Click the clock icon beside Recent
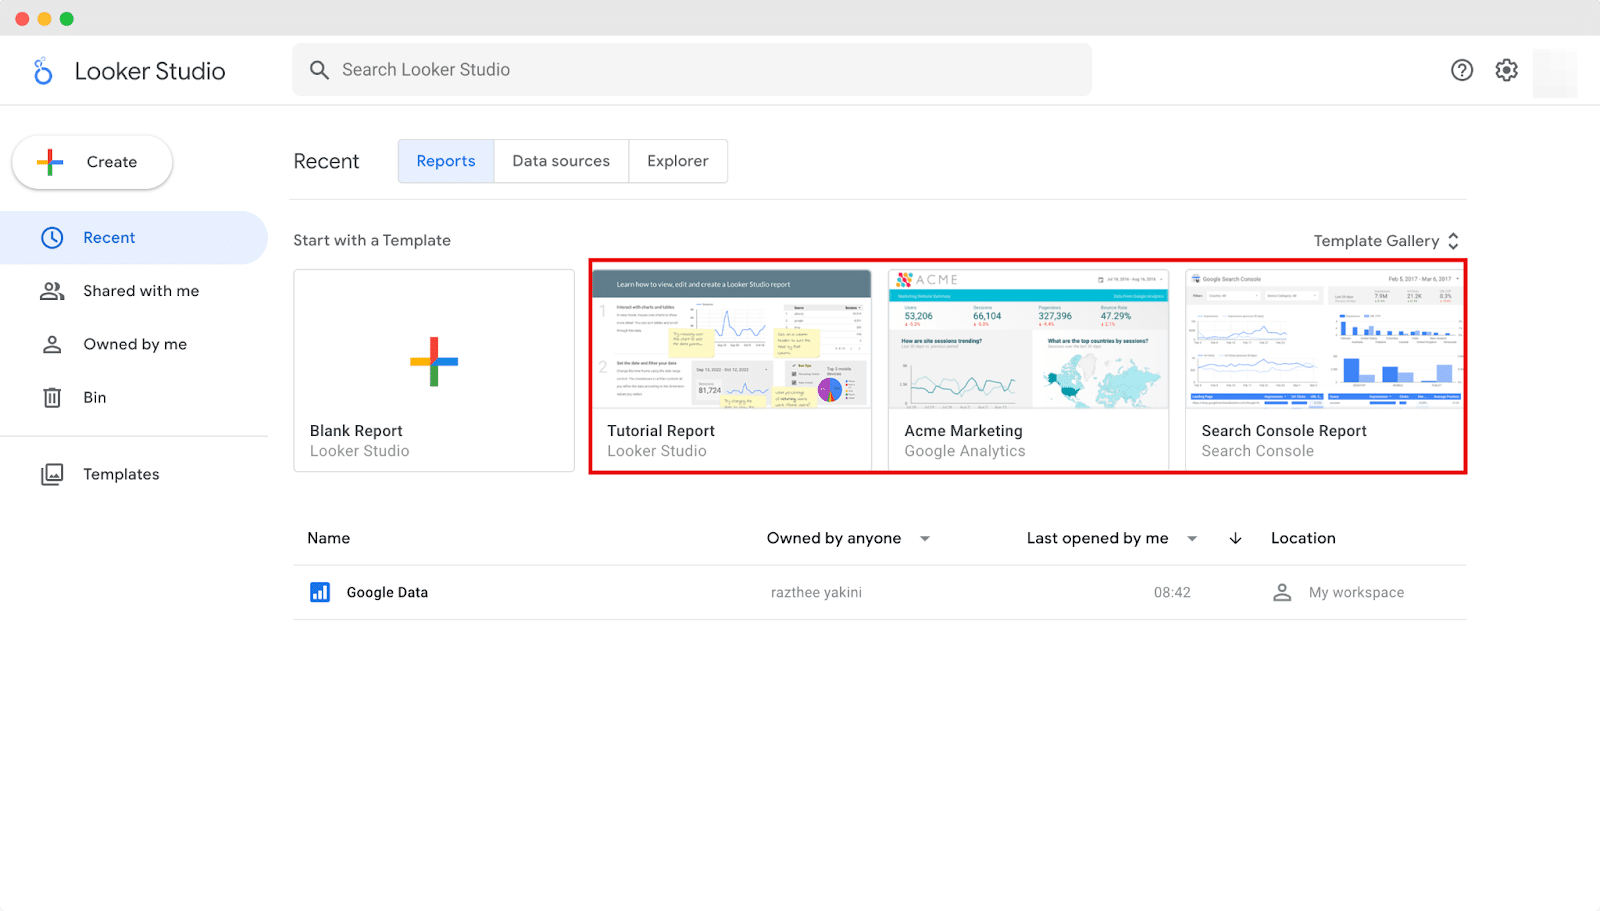The image size is (1600, 911). 52,238
